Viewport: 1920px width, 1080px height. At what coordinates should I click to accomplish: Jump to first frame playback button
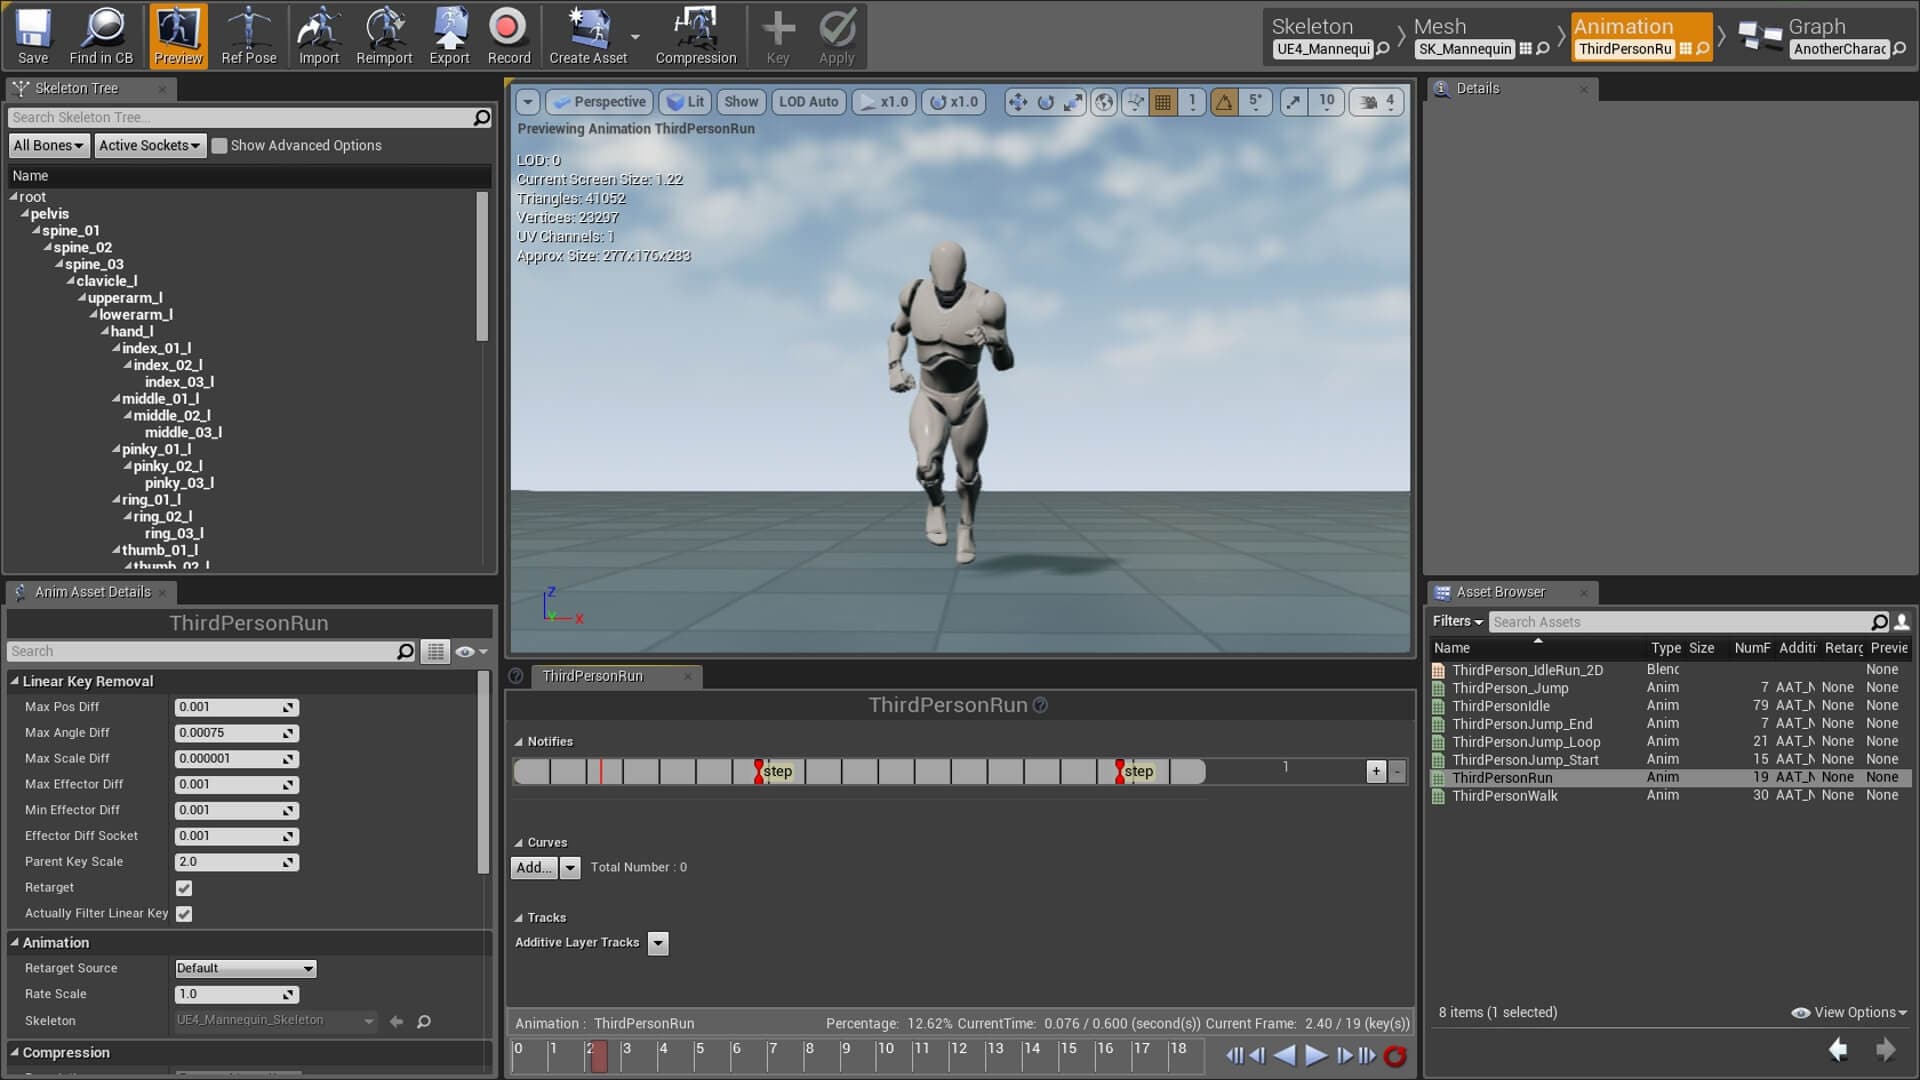(x=1235, y=1055)
